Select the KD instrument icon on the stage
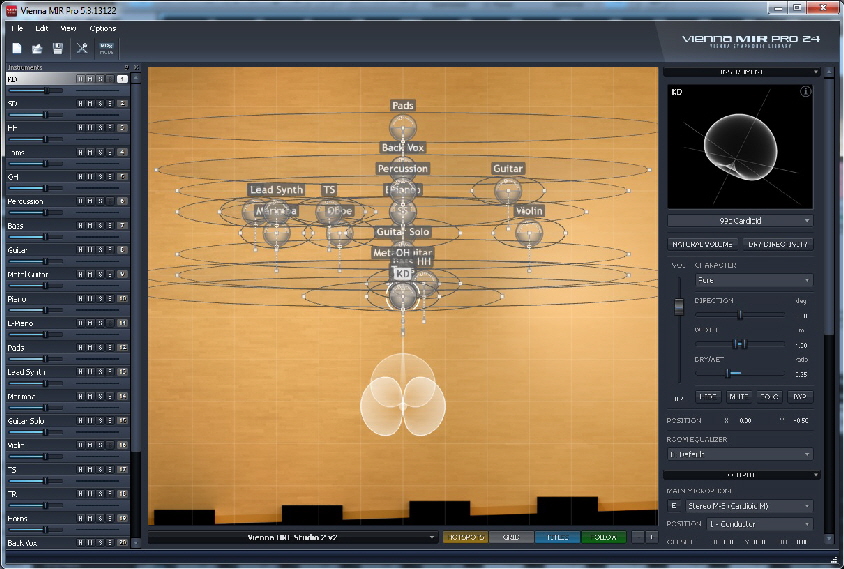844x569 pixels. 403,295
